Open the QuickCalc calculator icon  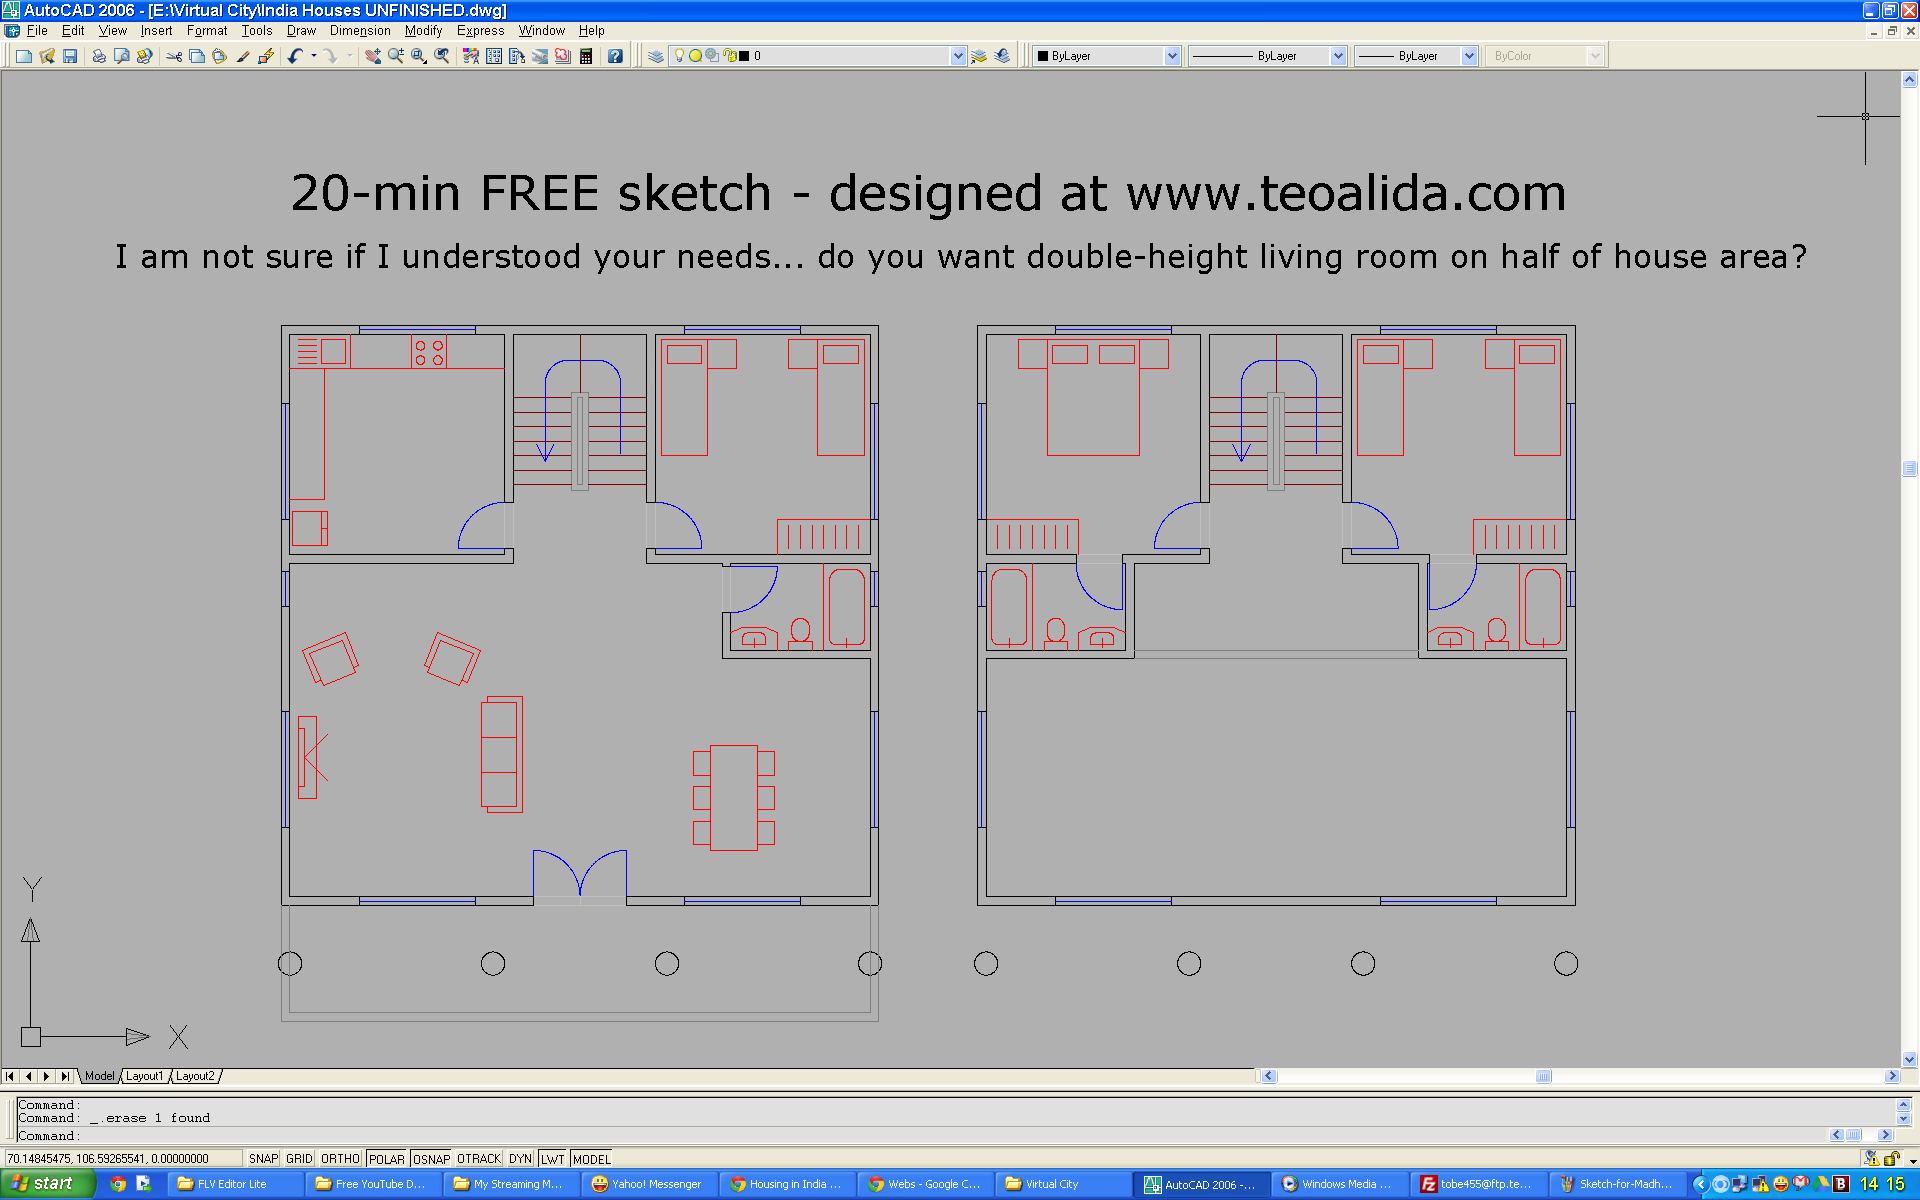click(x=586, y=56)
